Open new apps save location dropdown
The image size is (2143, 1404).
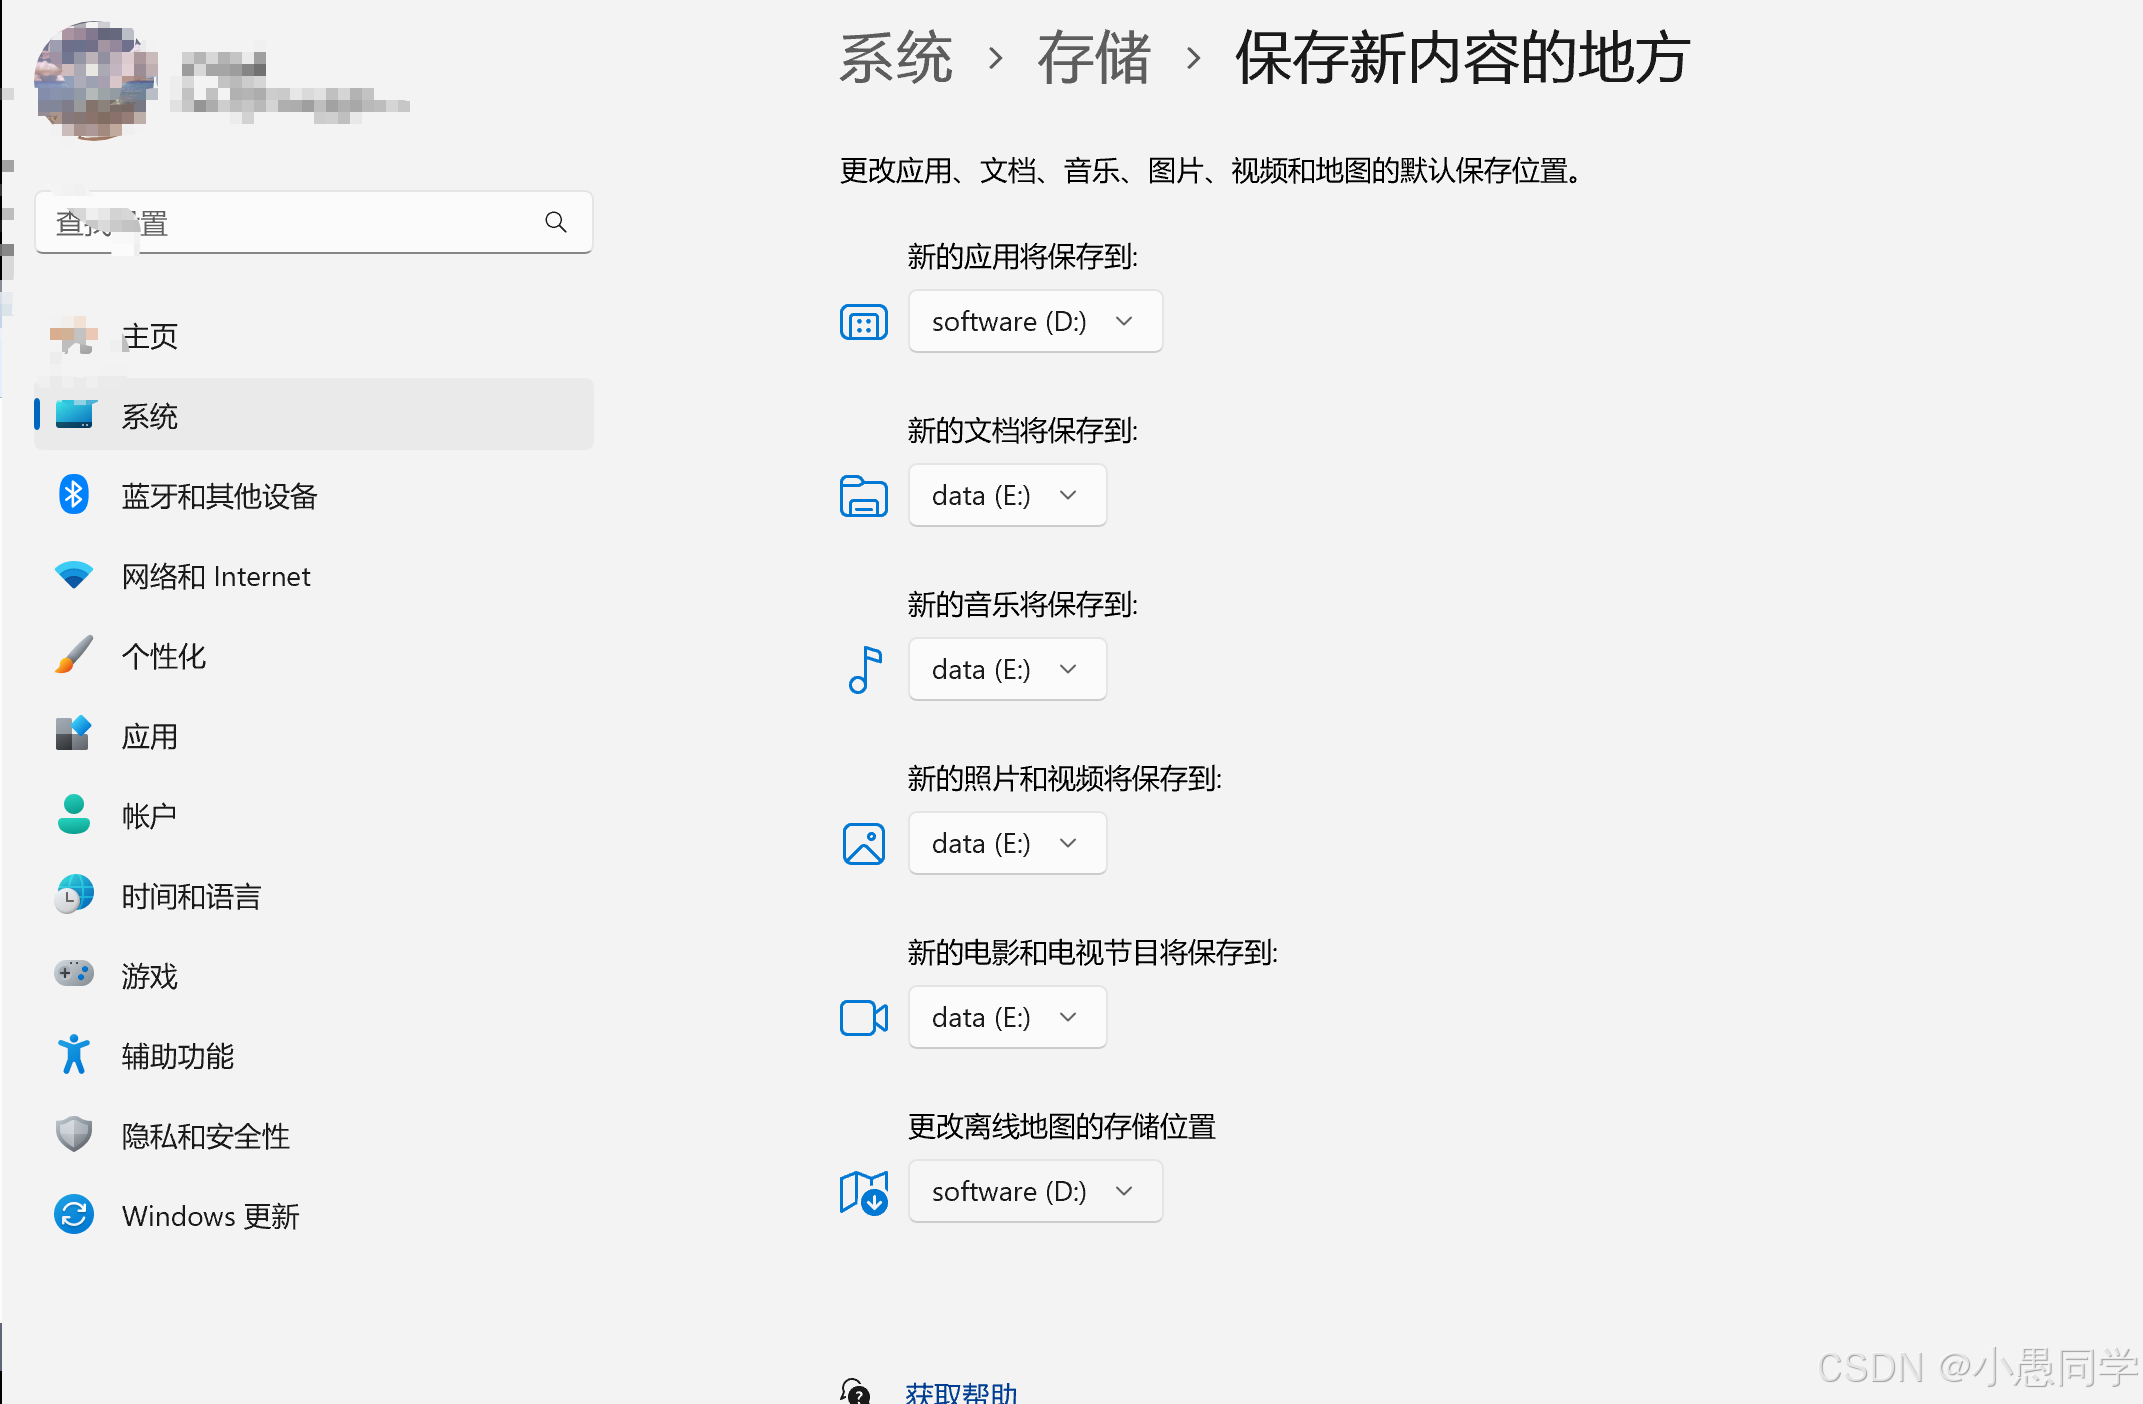pos(1034,322)
